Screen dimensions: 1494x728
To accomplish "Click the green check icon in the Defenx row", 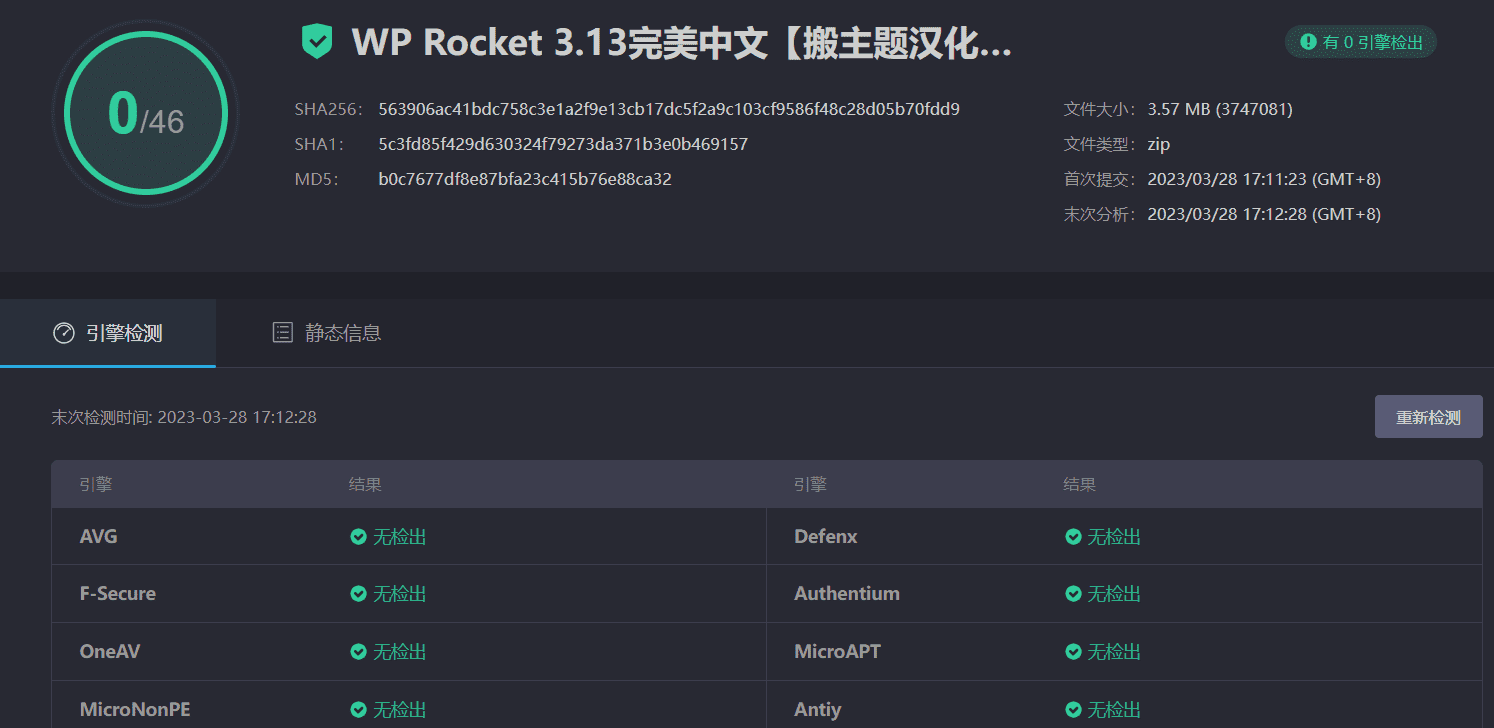I will pyautogui.click(x=1073, y=537).
